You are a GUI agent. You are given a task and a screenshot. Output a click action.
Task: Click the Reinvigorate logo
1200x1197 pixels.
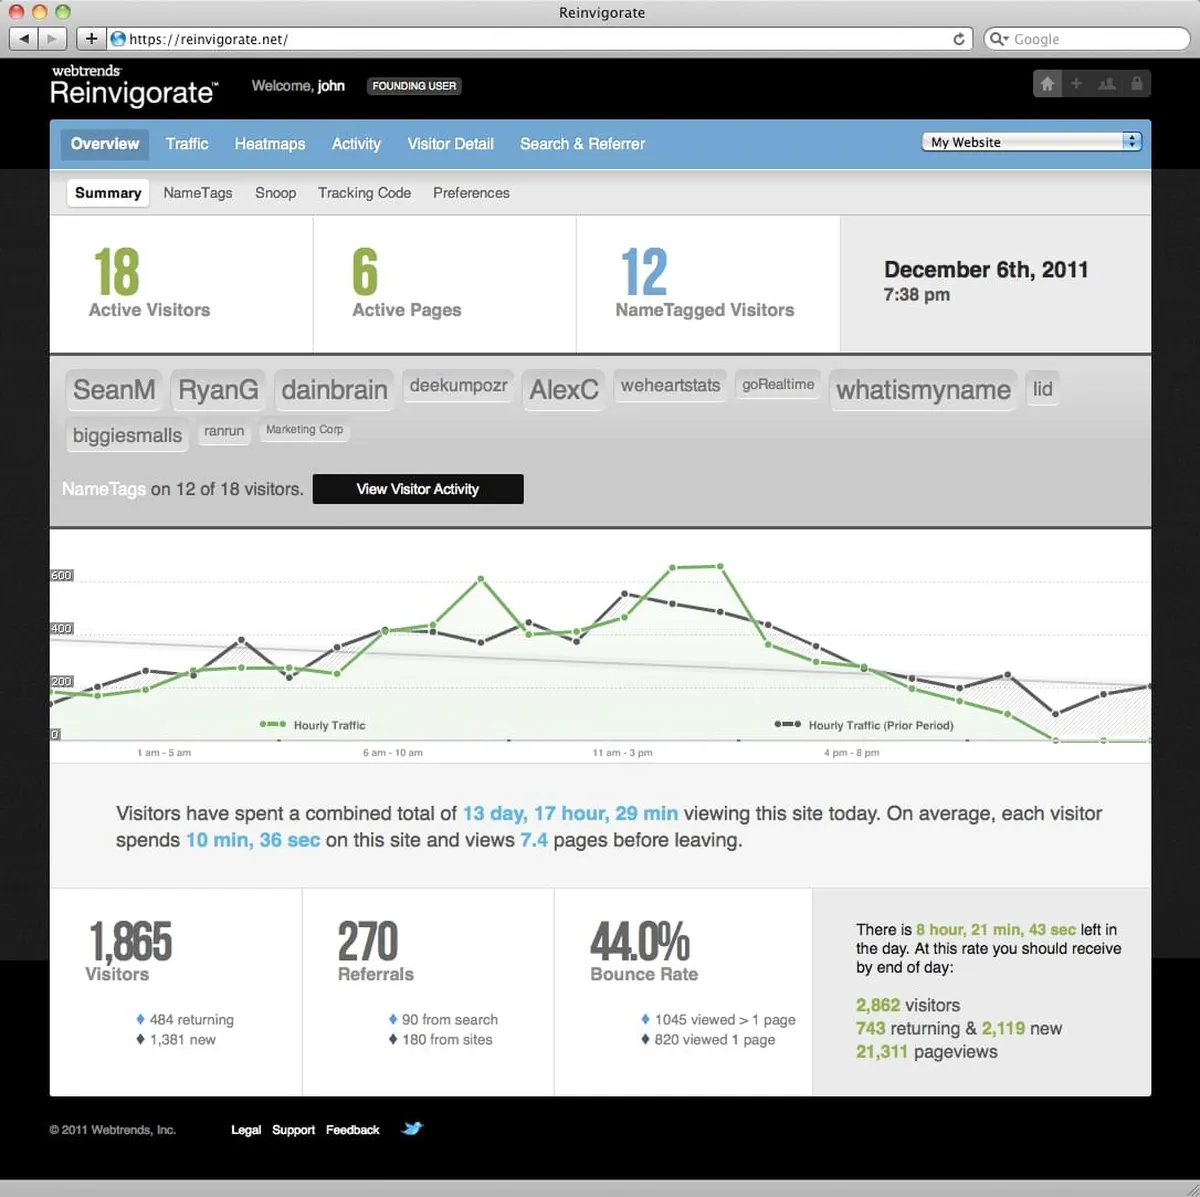[133, 86]
